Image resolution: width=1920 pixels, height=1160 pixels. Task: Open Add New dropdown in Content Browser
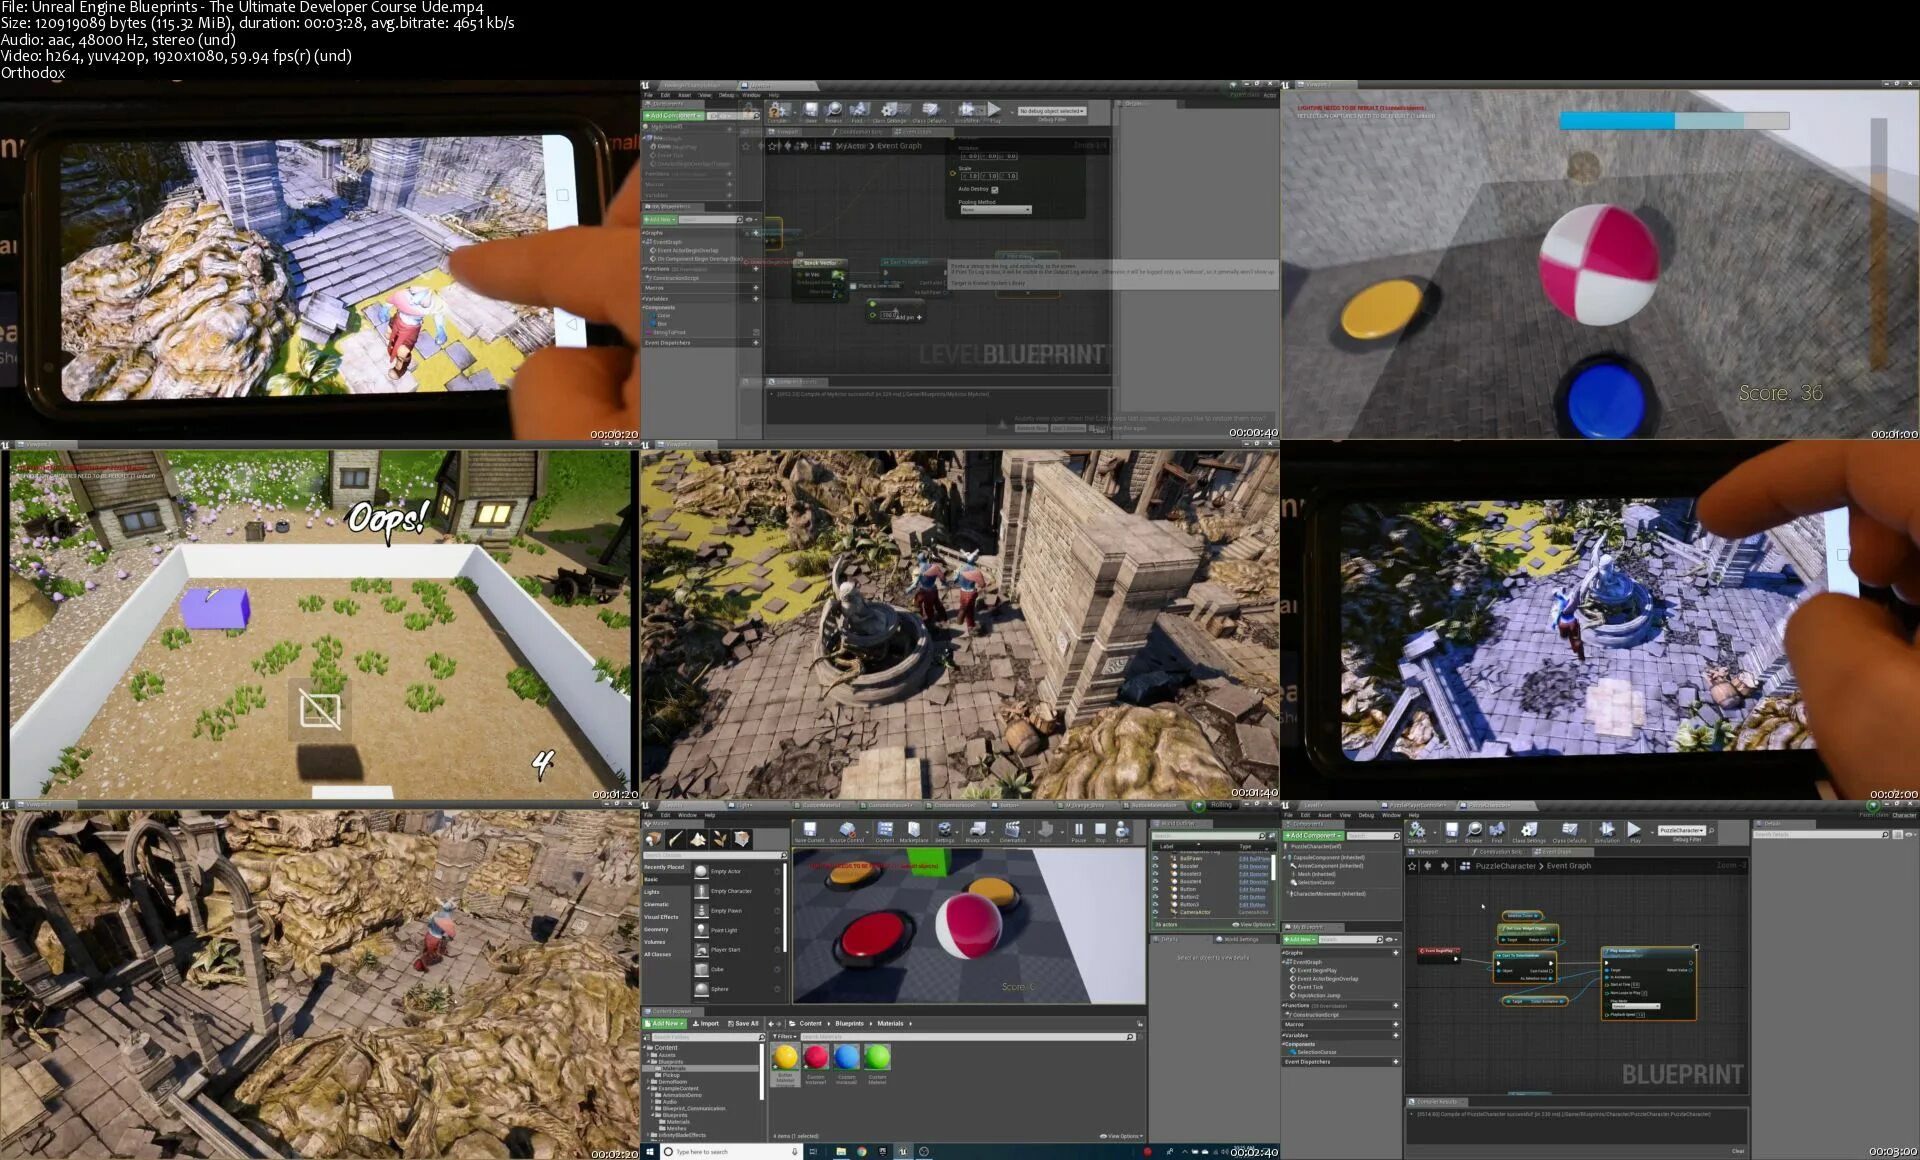point(666,1023)
